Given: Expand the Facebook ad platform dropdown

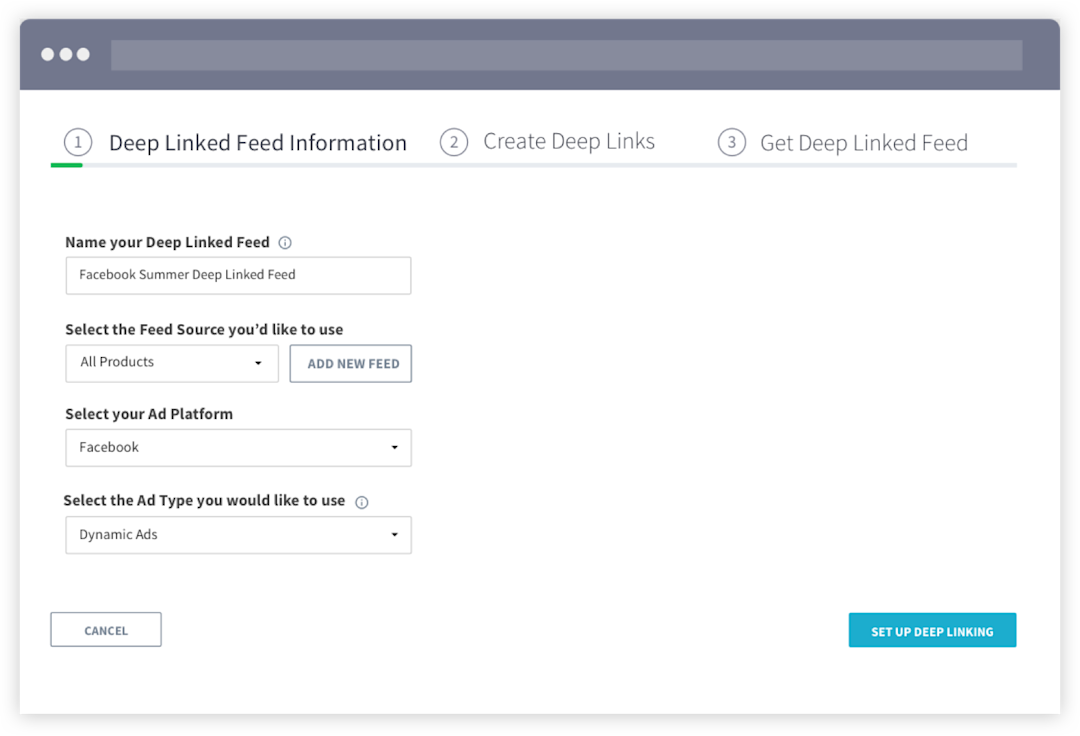Looking at the screenshot, I should [238, 448].
